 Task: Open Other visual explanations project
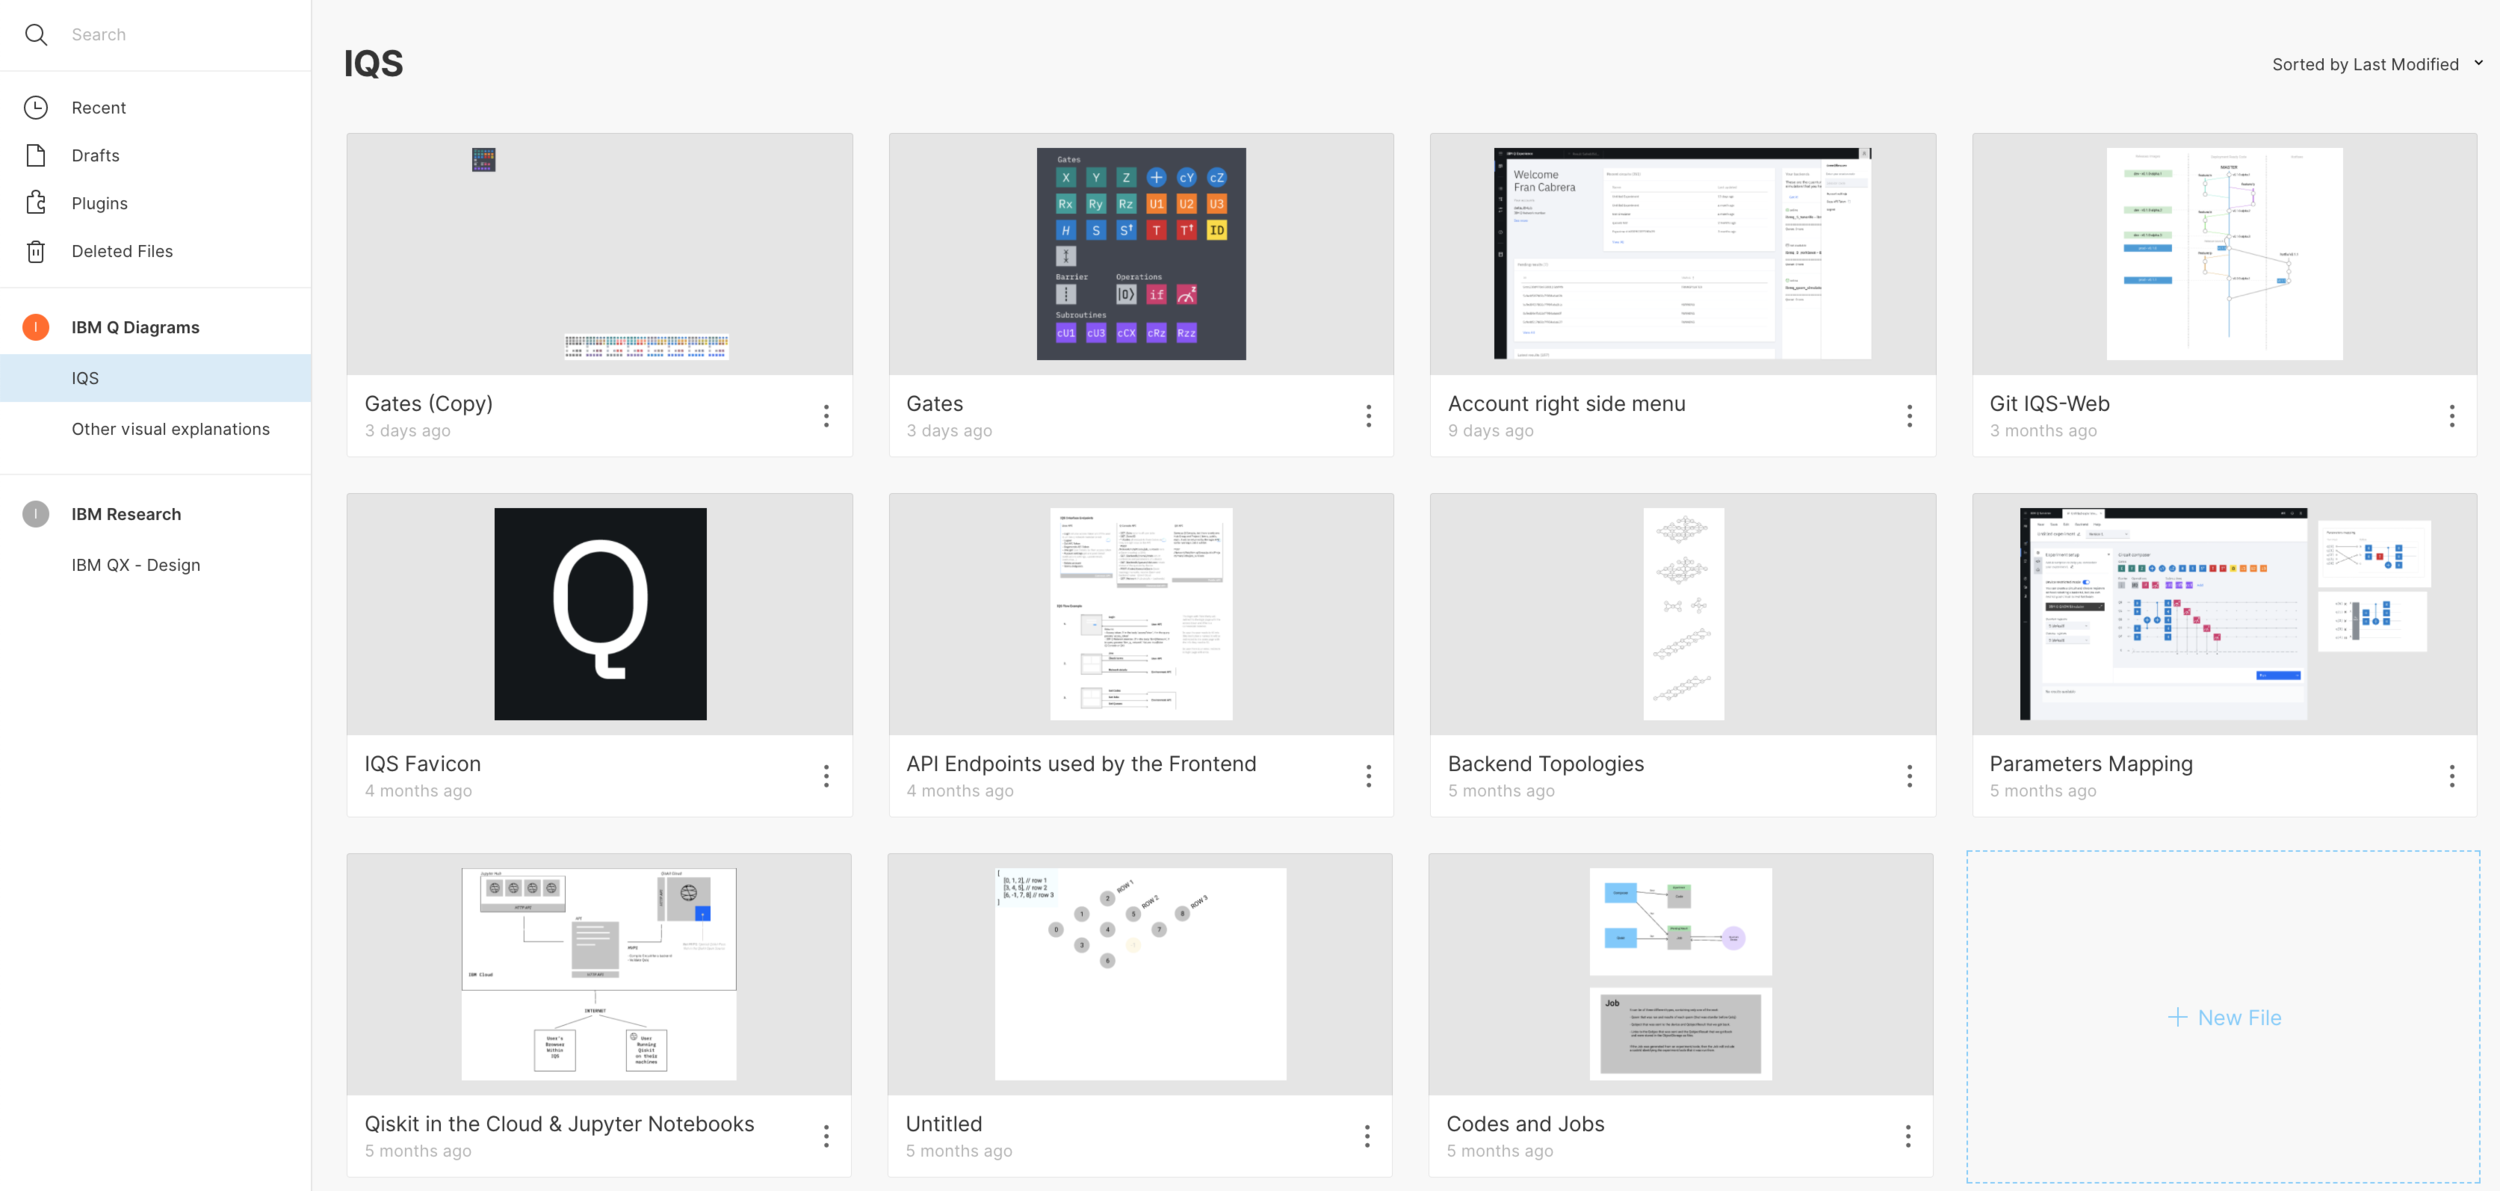[171, 429]
